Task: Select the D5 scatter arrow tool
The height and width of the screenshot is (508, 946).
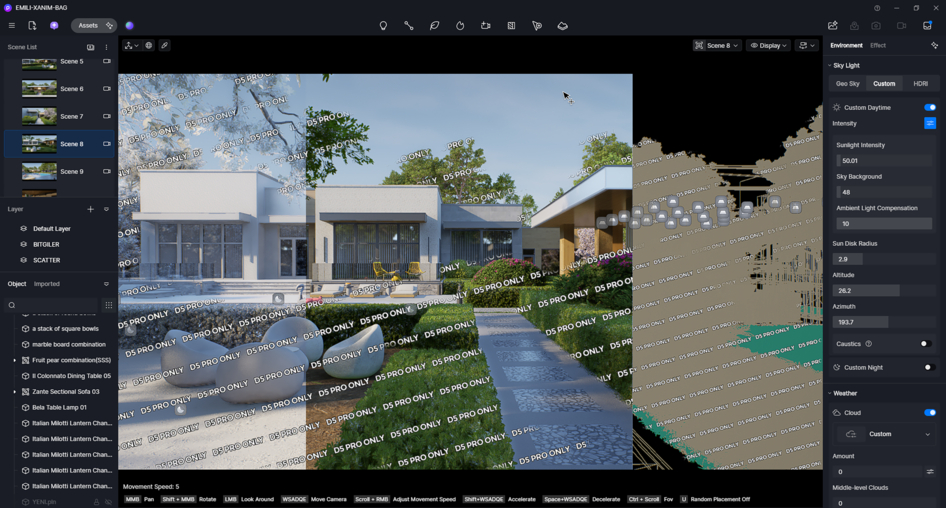Action: (x=537, y=25)
